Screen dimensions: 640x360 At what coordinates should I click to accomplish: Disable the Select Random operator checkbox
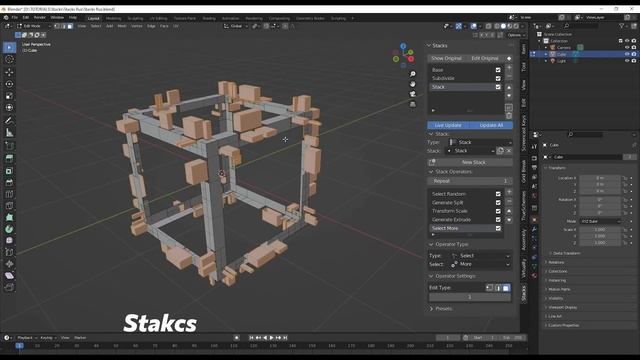(x=498, y=194)
